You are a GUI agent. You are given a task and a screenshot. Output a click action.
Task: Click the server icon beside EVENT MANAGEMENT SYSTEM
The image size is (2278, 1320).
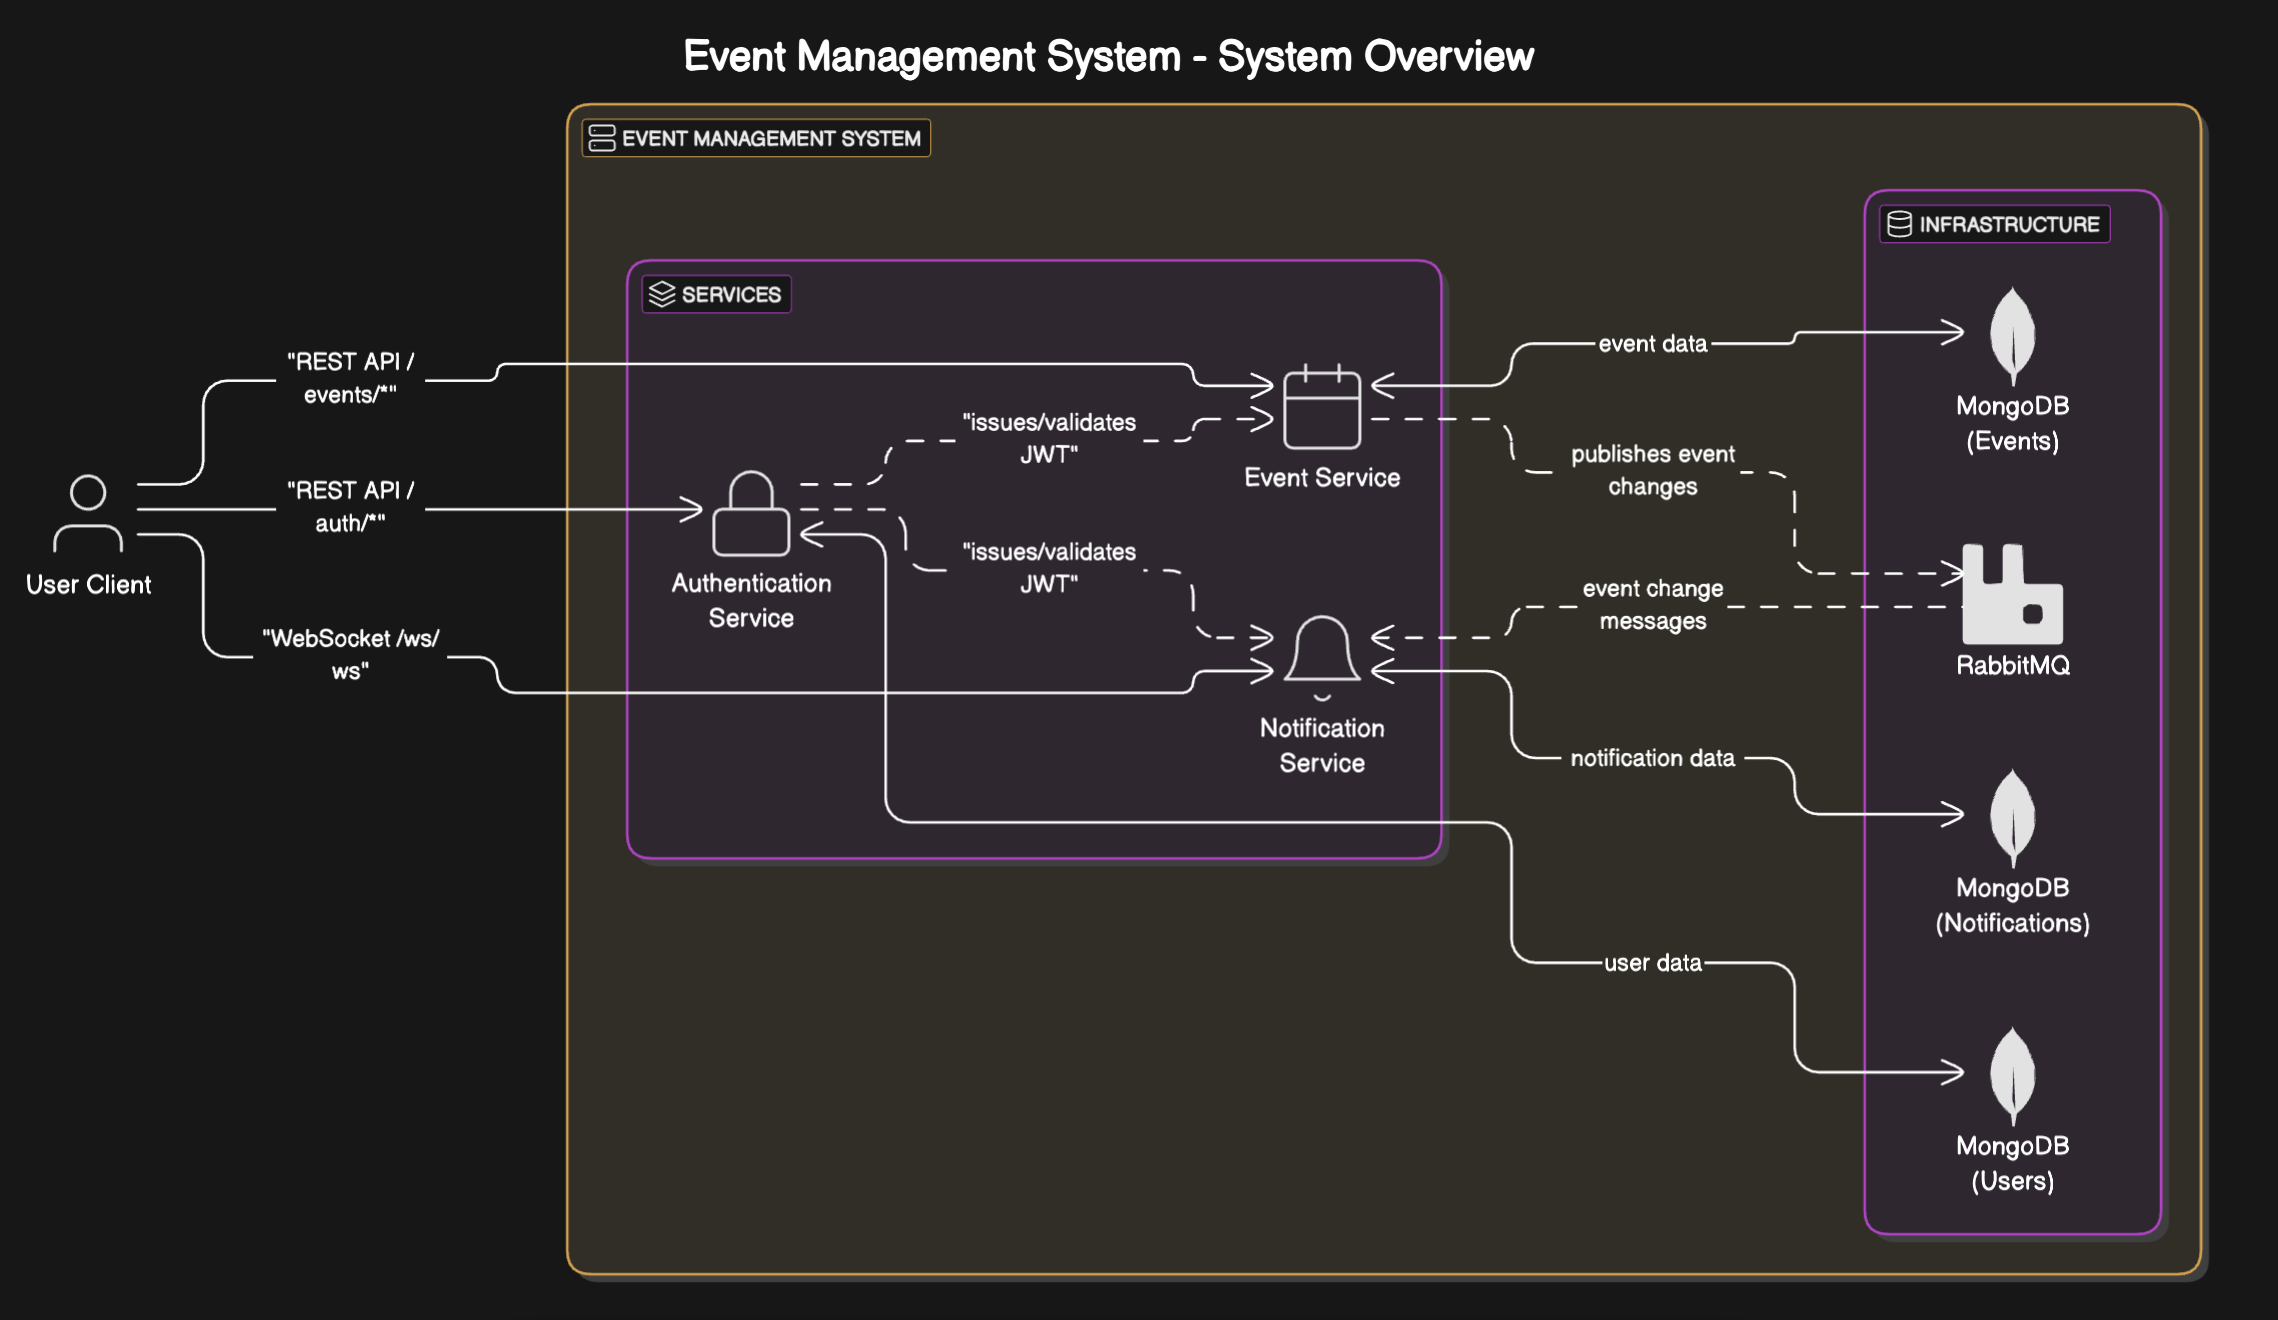pos(602,138)
